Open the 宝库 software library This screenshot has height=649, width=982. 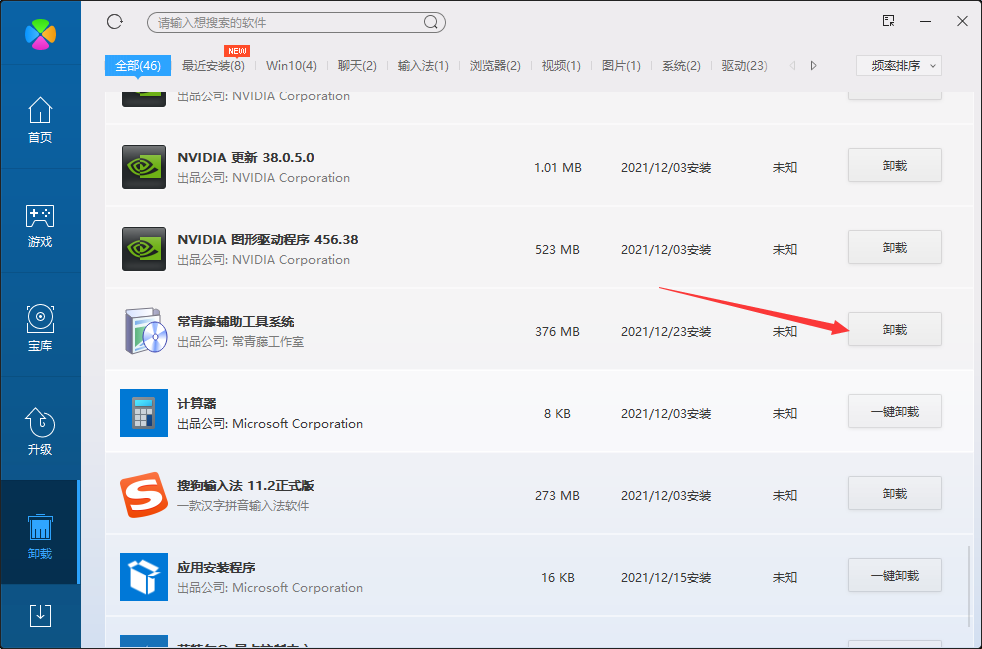[40, 328]
